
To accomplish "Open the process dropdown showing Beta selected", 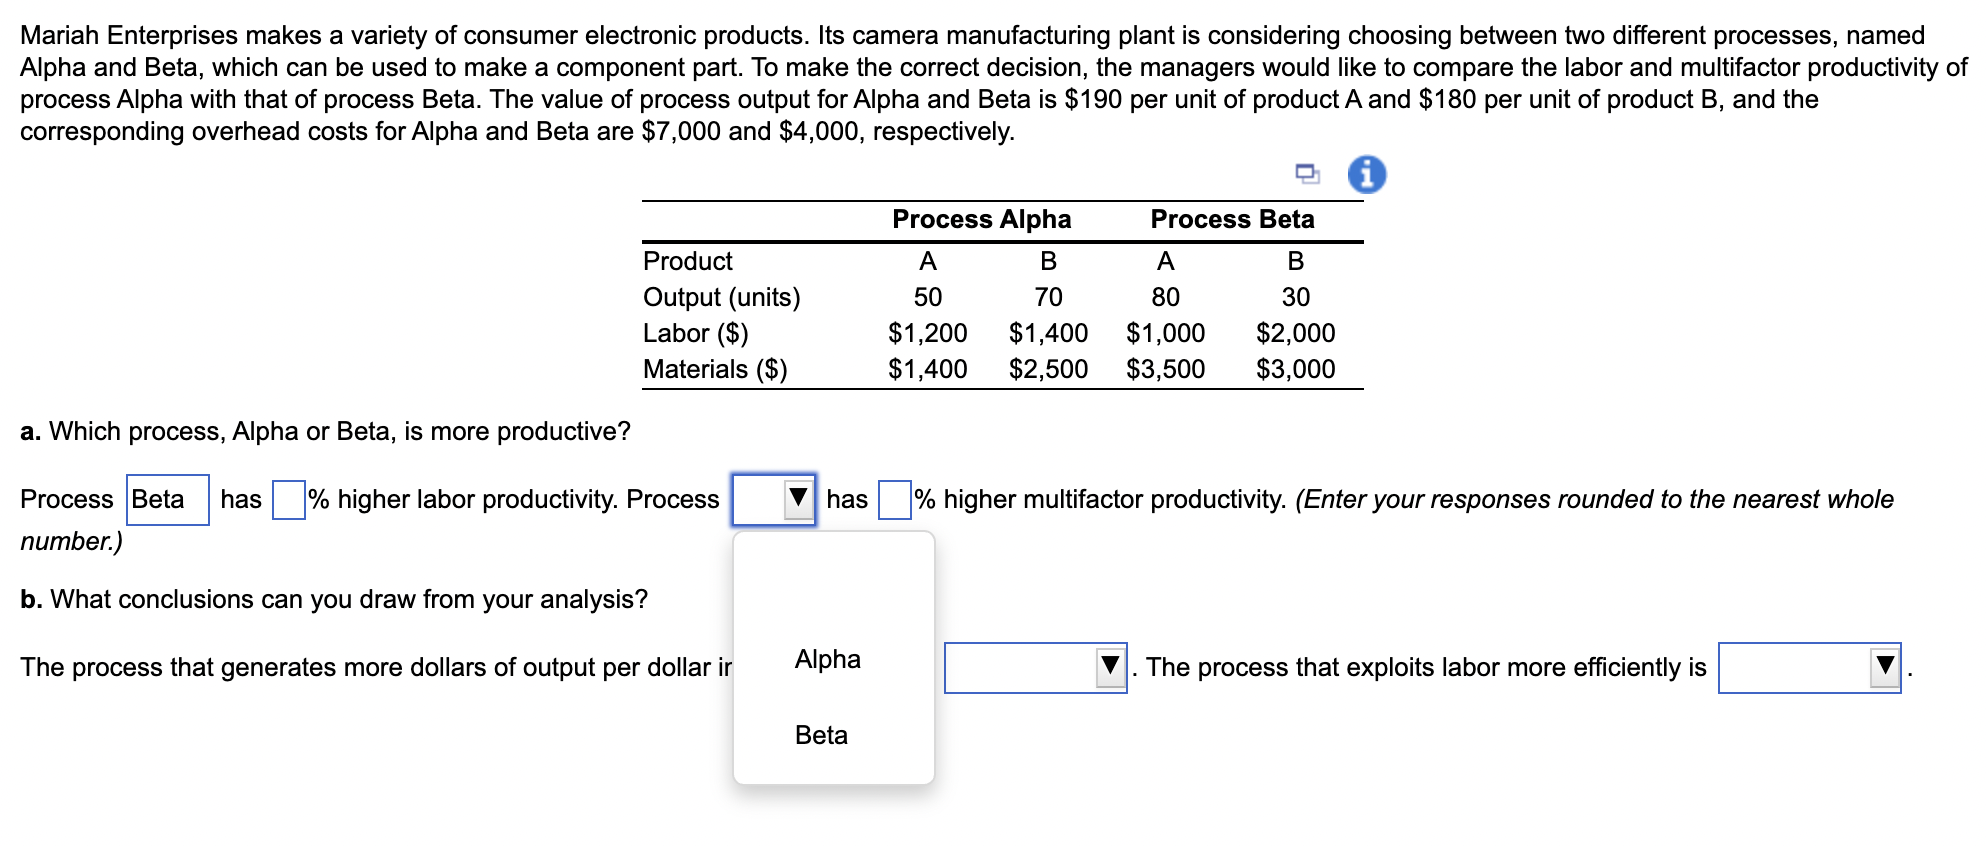I will pyautogui.click(x=167, y=499).
